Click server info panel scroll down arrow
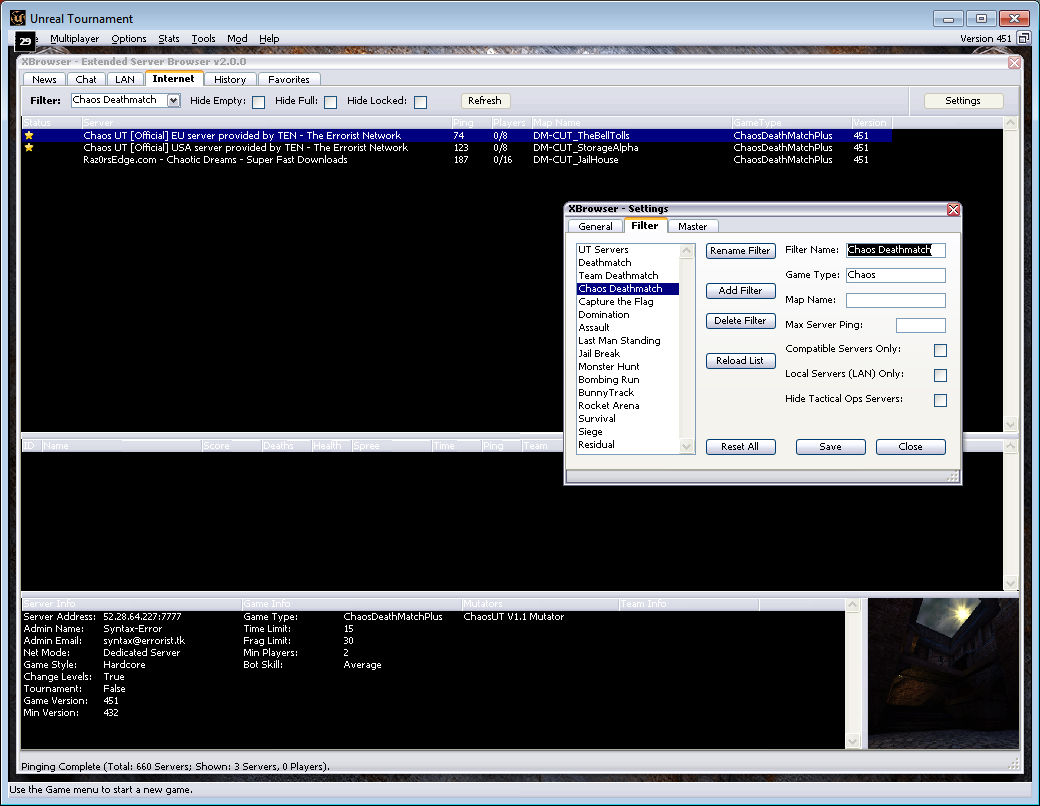 pyautogui.click(x=853, y=742)
